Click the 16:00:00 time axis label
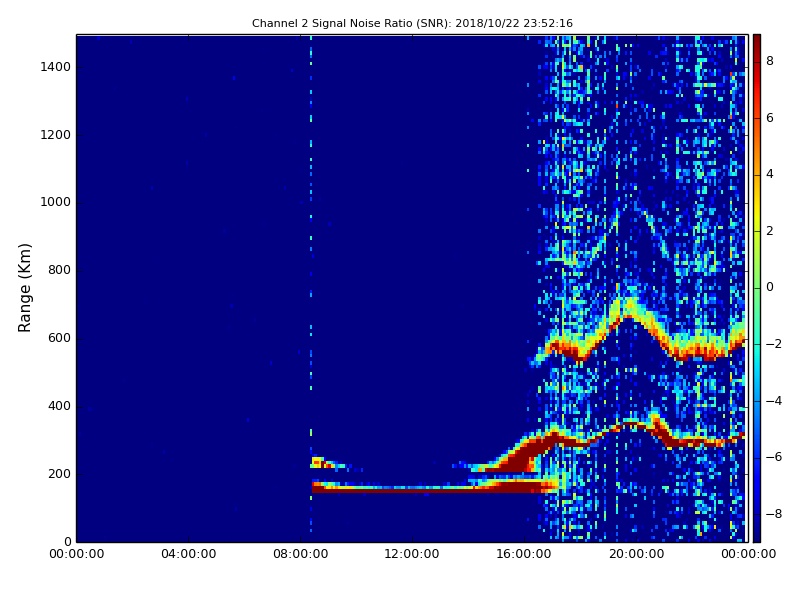The width and height of the screenshot is (800, 600). [524, 554]
